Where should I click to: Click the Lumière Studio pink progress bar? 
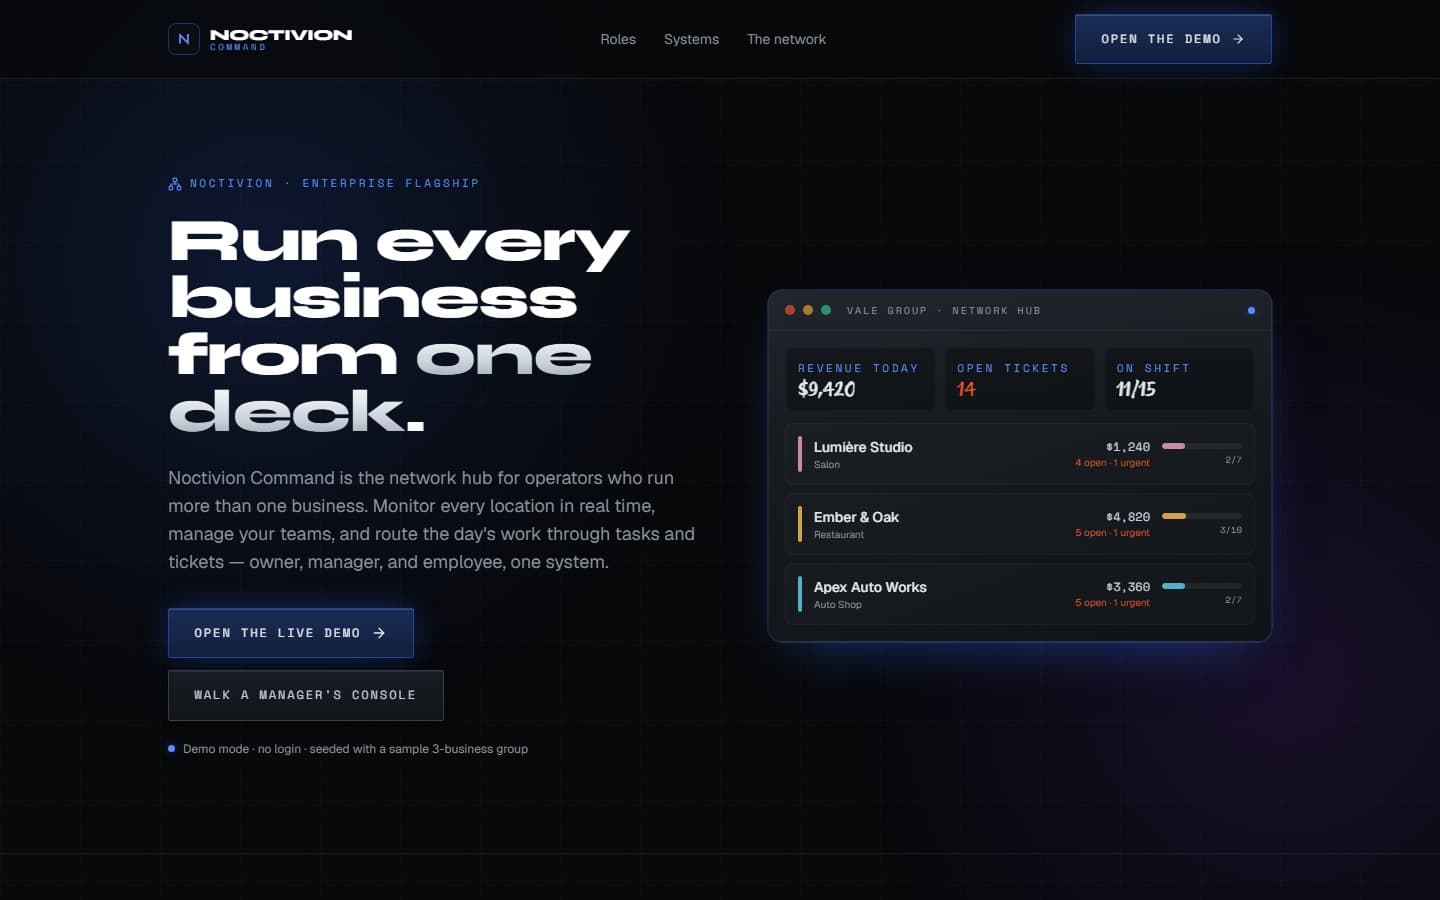(x=1202, y=446)
